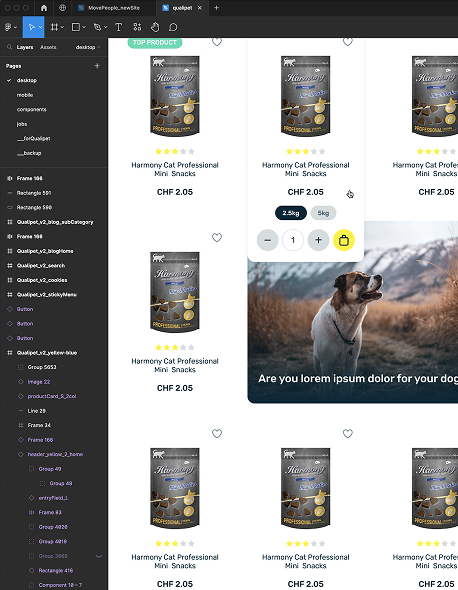The width and height of the screenshot is (458, 590).
Task: Open the Figma home tab
Action: coord(44,8)
